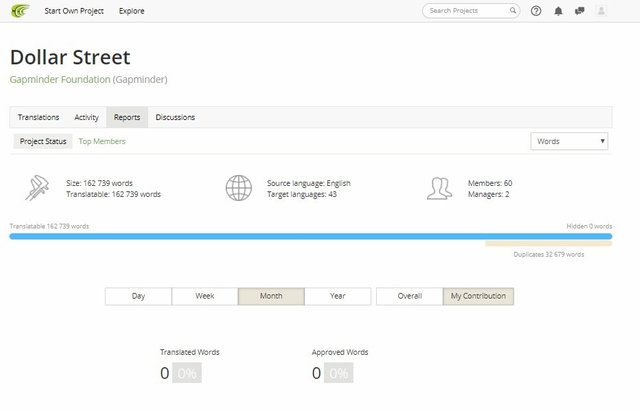
Task: Click the globe languages icon
Action: (x=239, y=188)
